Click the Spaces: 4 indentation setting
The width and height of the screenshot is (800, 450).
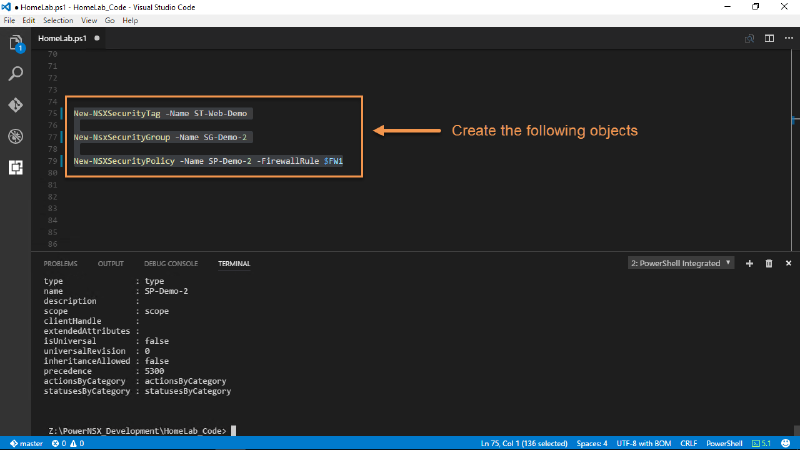(592, 443)
